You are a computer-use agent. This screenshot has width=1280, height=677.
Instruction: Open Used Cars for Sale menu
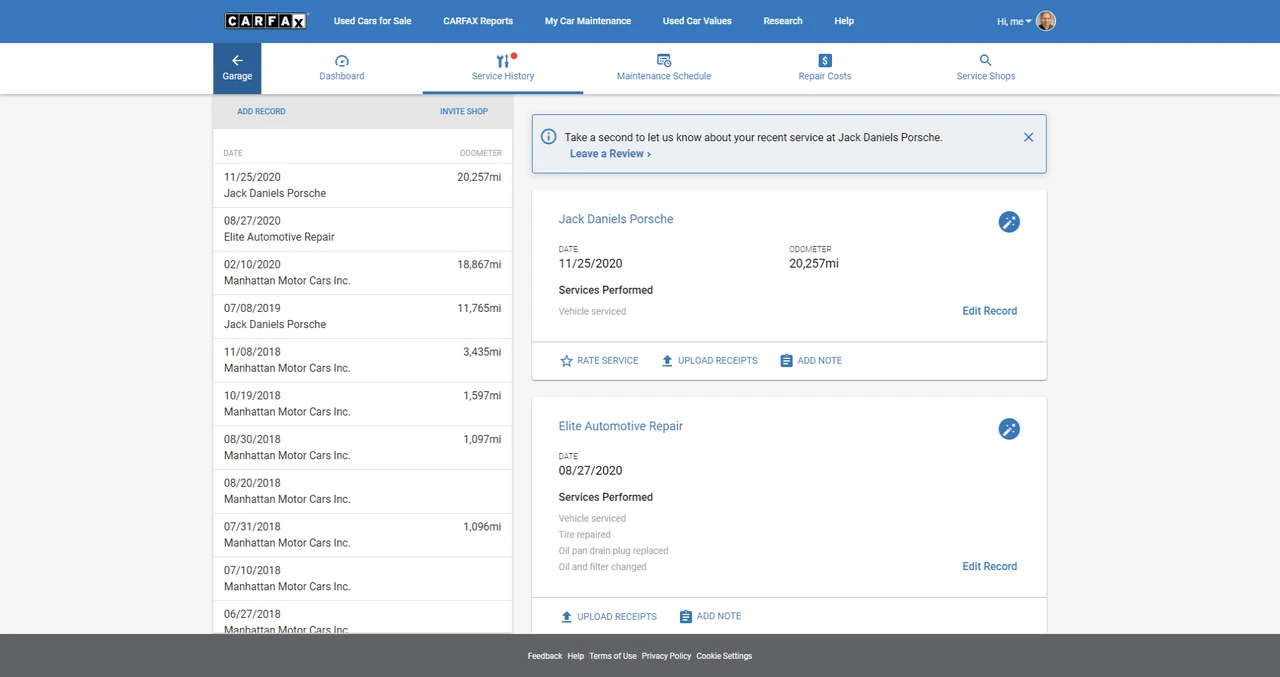372,21
